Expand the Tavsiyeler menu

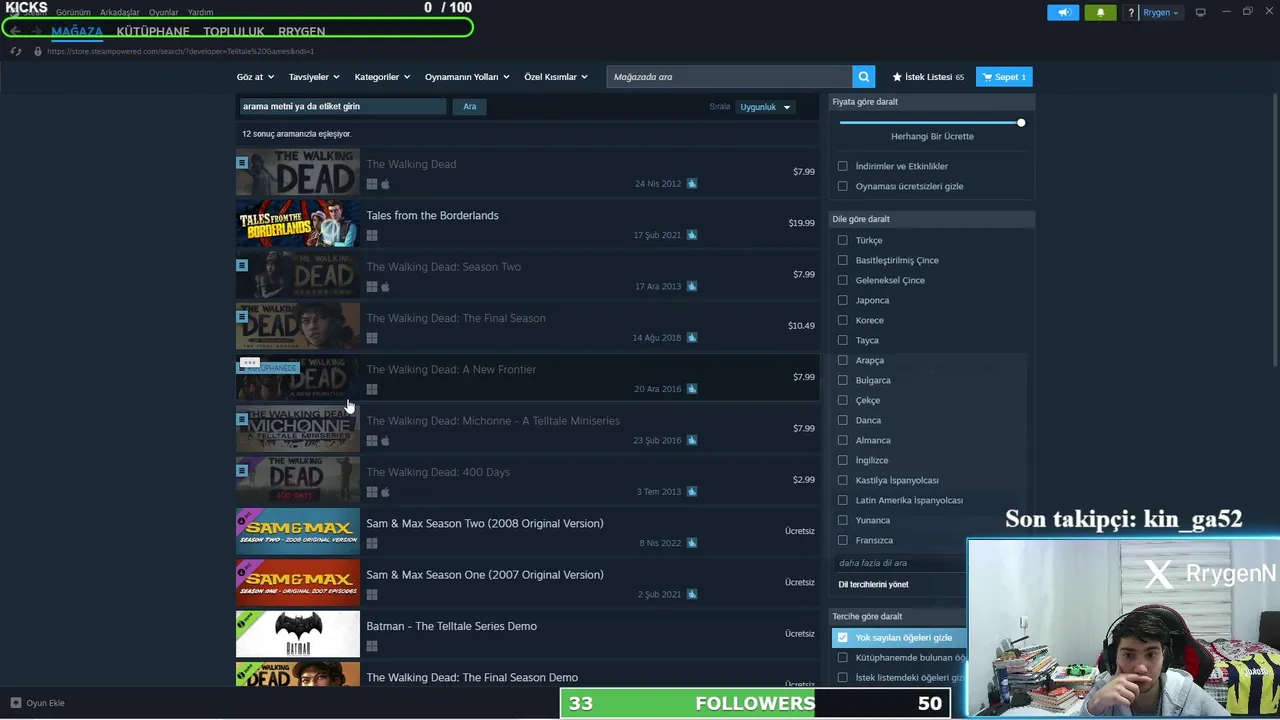(314, 77)
